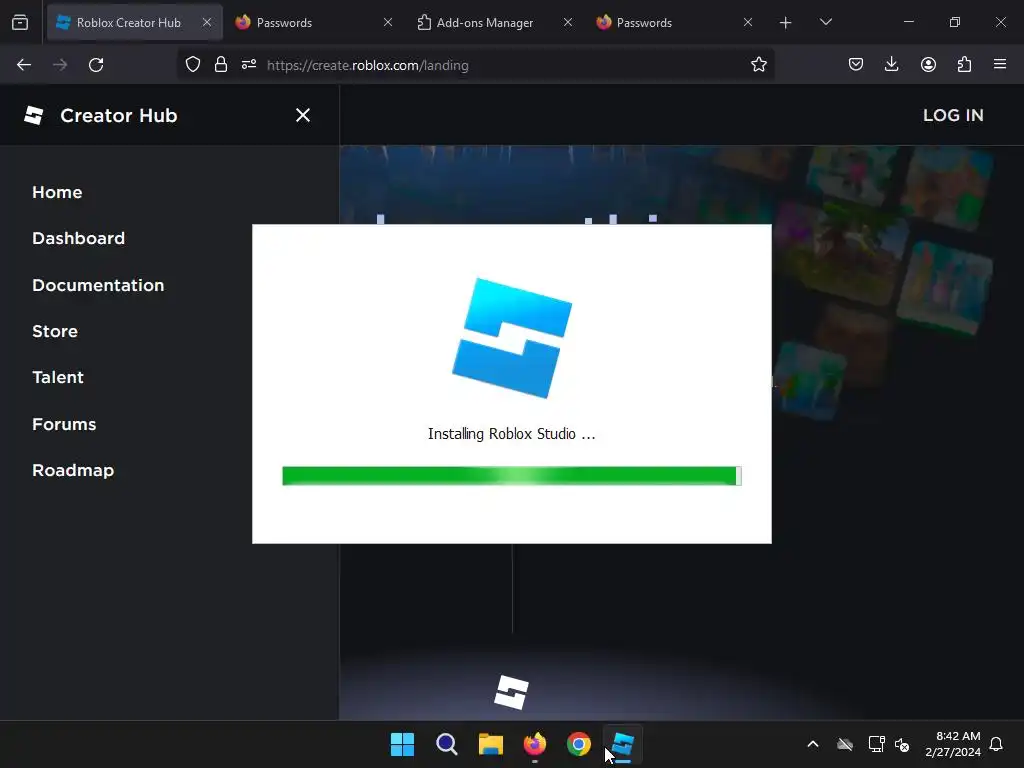Launch Google Chrome from taskbar
The width and height of the screenshot is (1024, 768).
(x=579, y=744)
